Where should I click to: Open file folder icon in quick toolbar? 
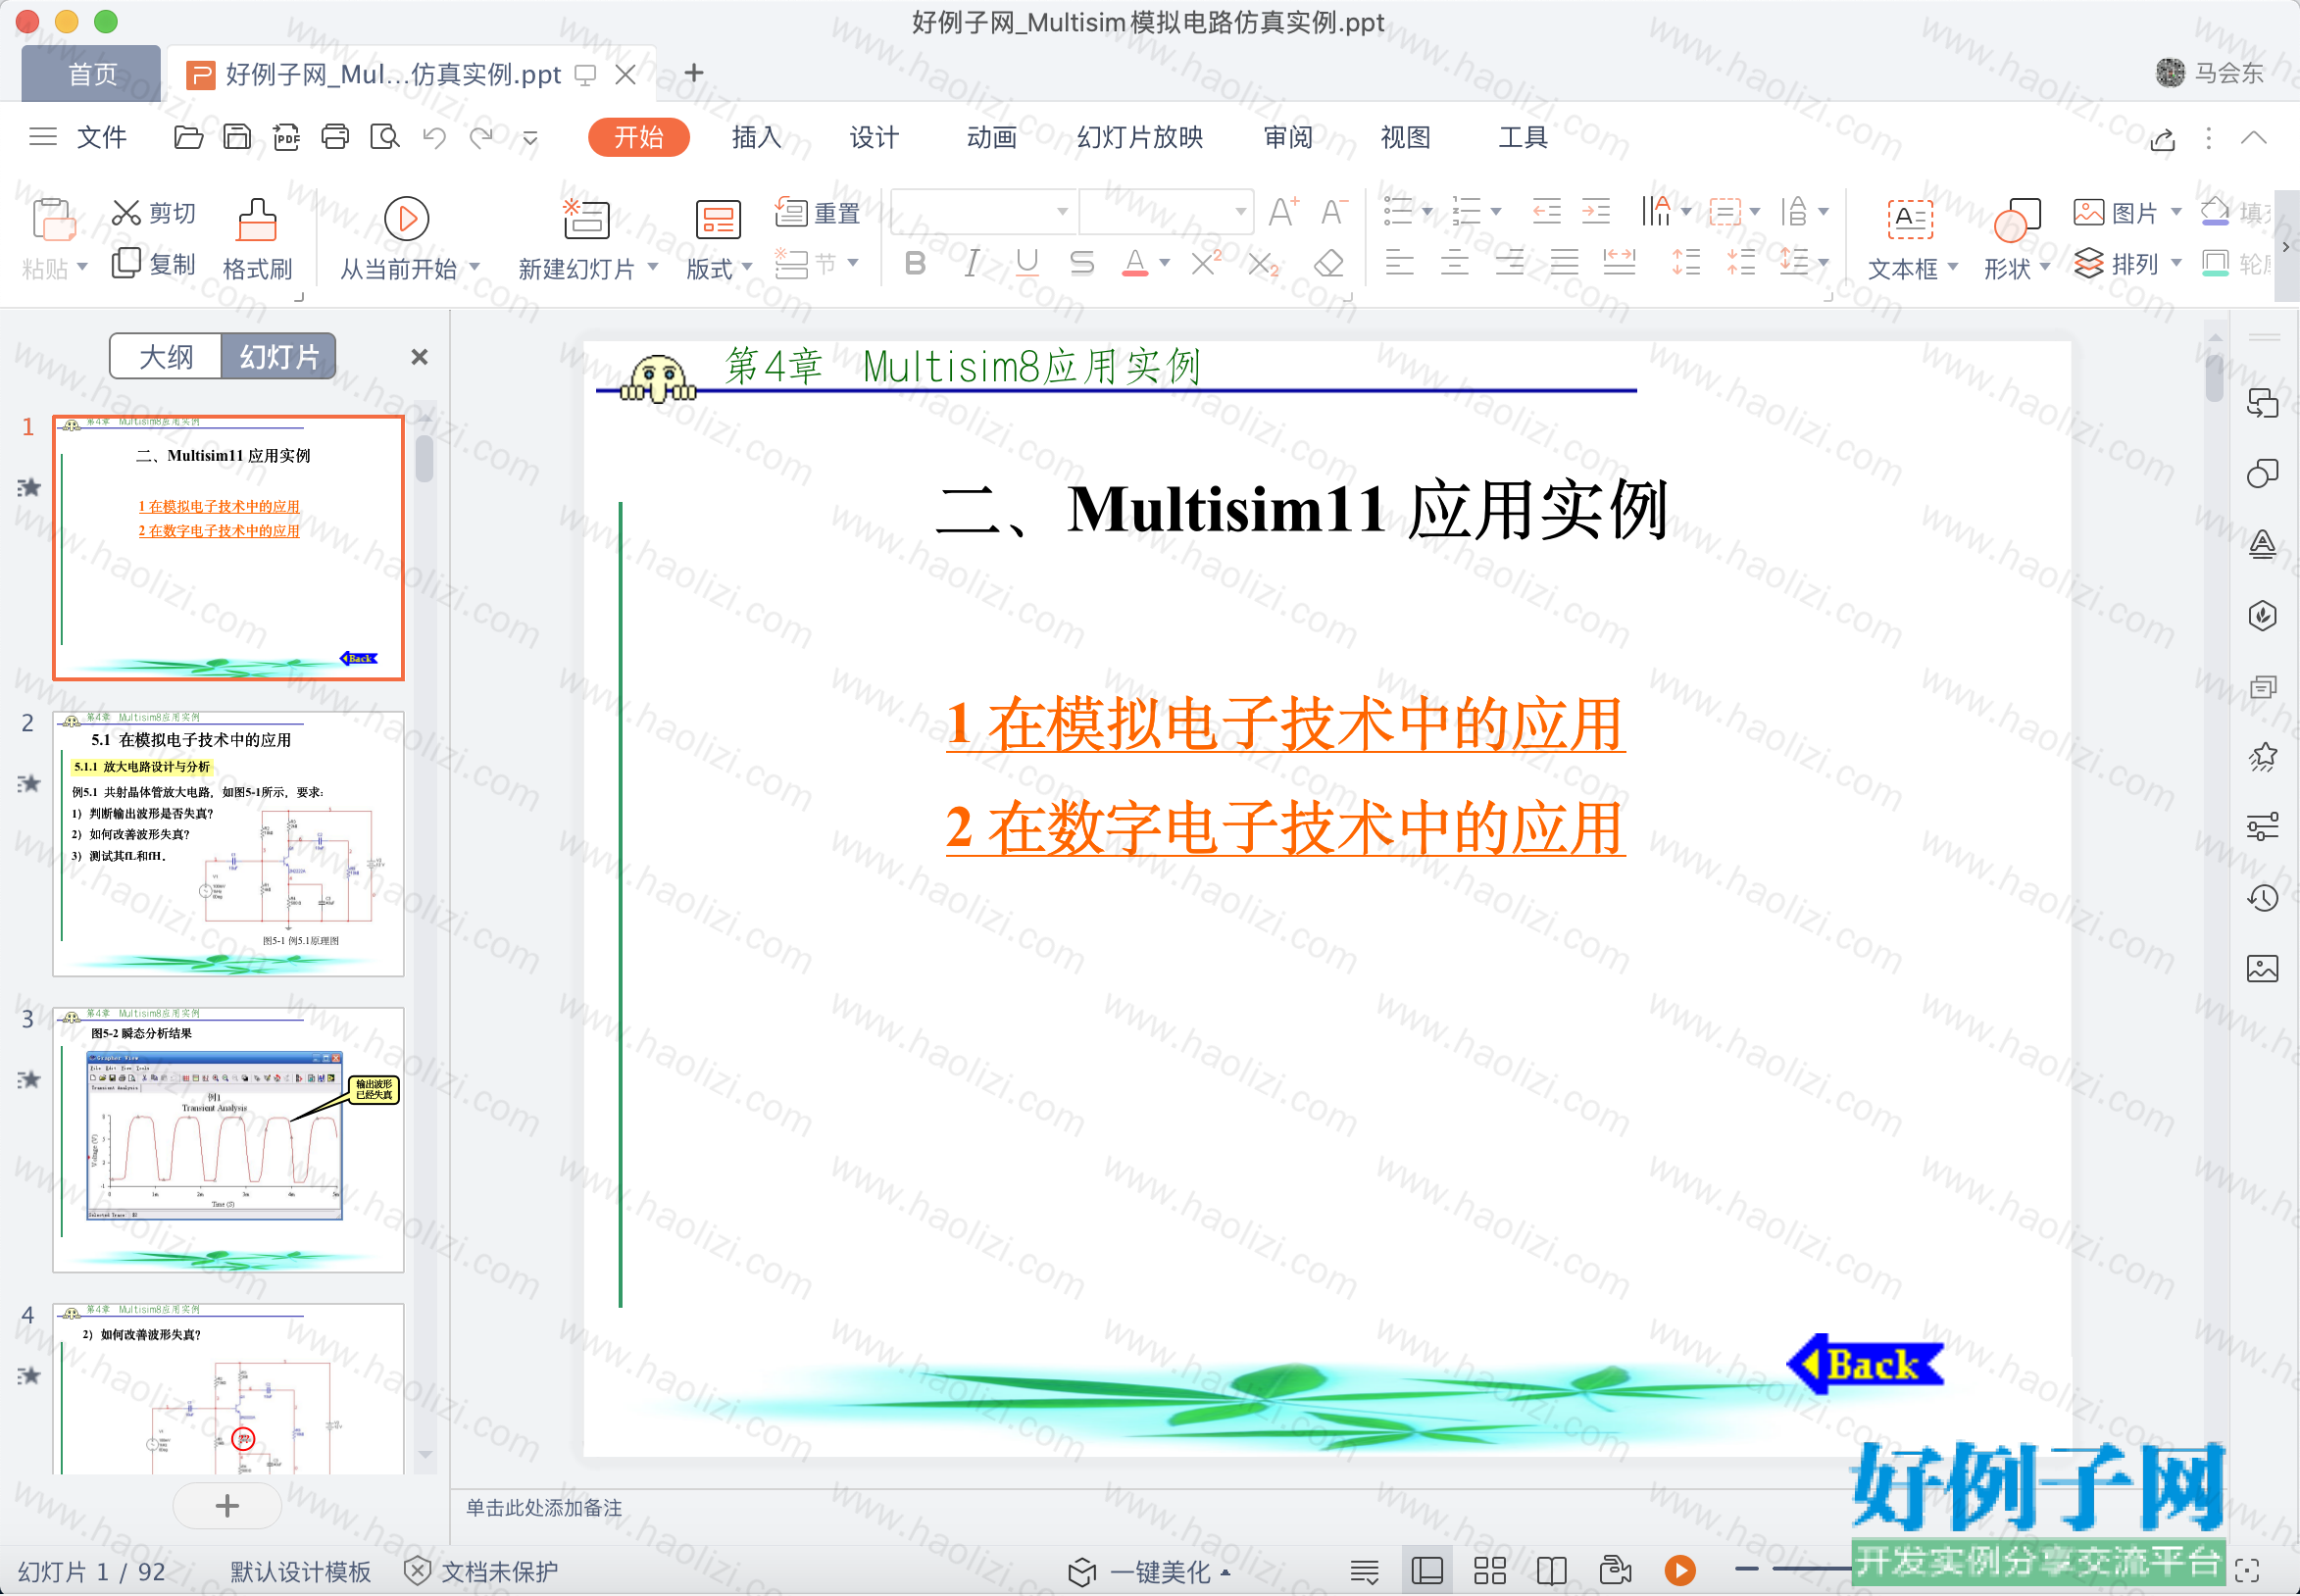pyautogui.click(x=188, y=137)
